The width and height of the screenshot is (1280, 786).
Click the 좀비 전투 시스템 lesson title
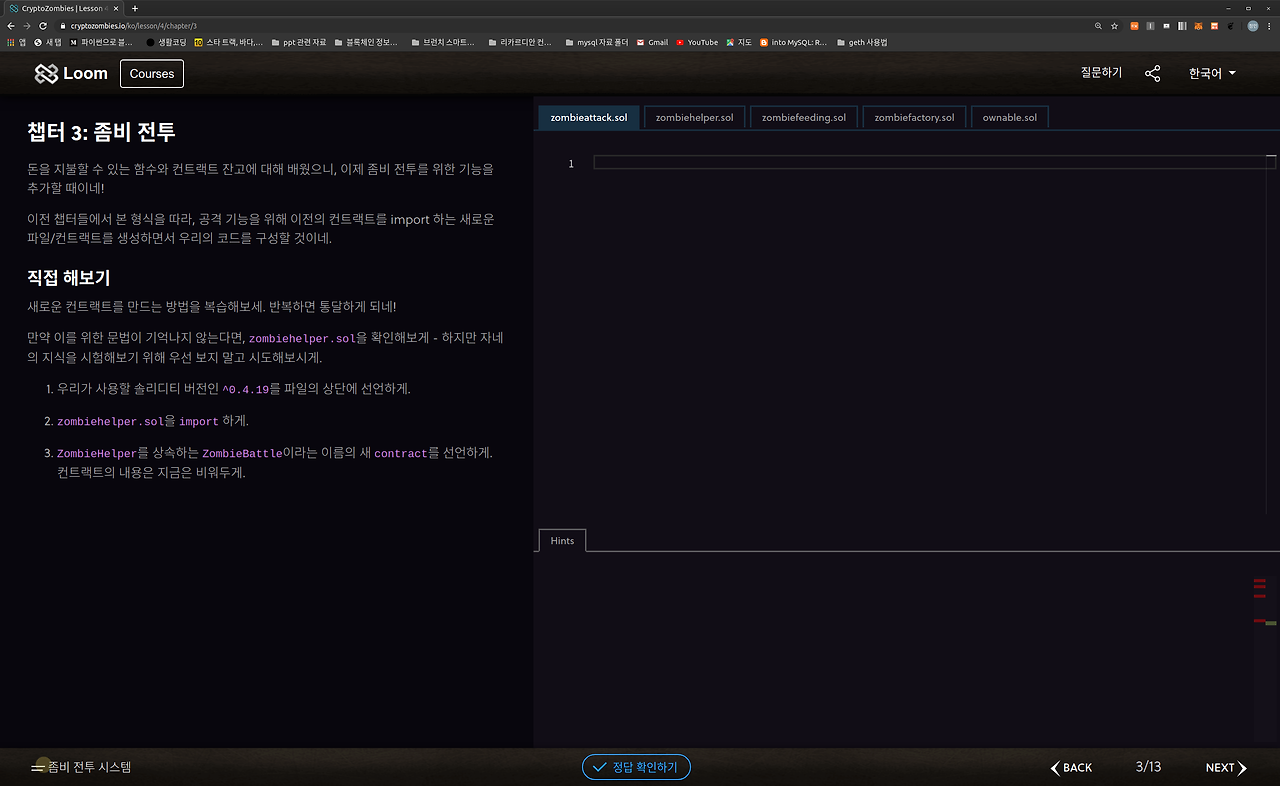90,767
